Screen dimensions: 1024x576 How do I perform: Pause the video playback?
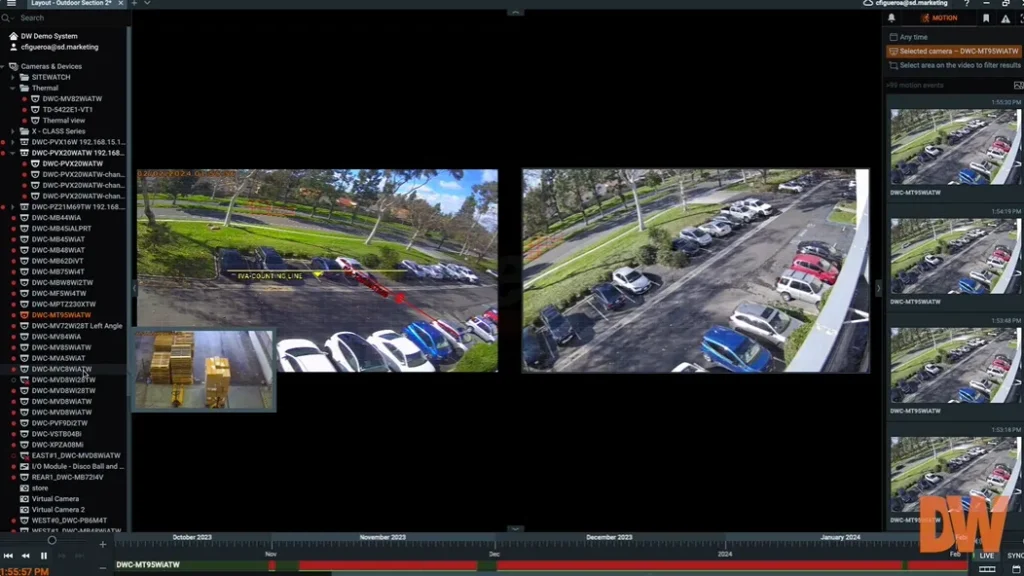44,556
